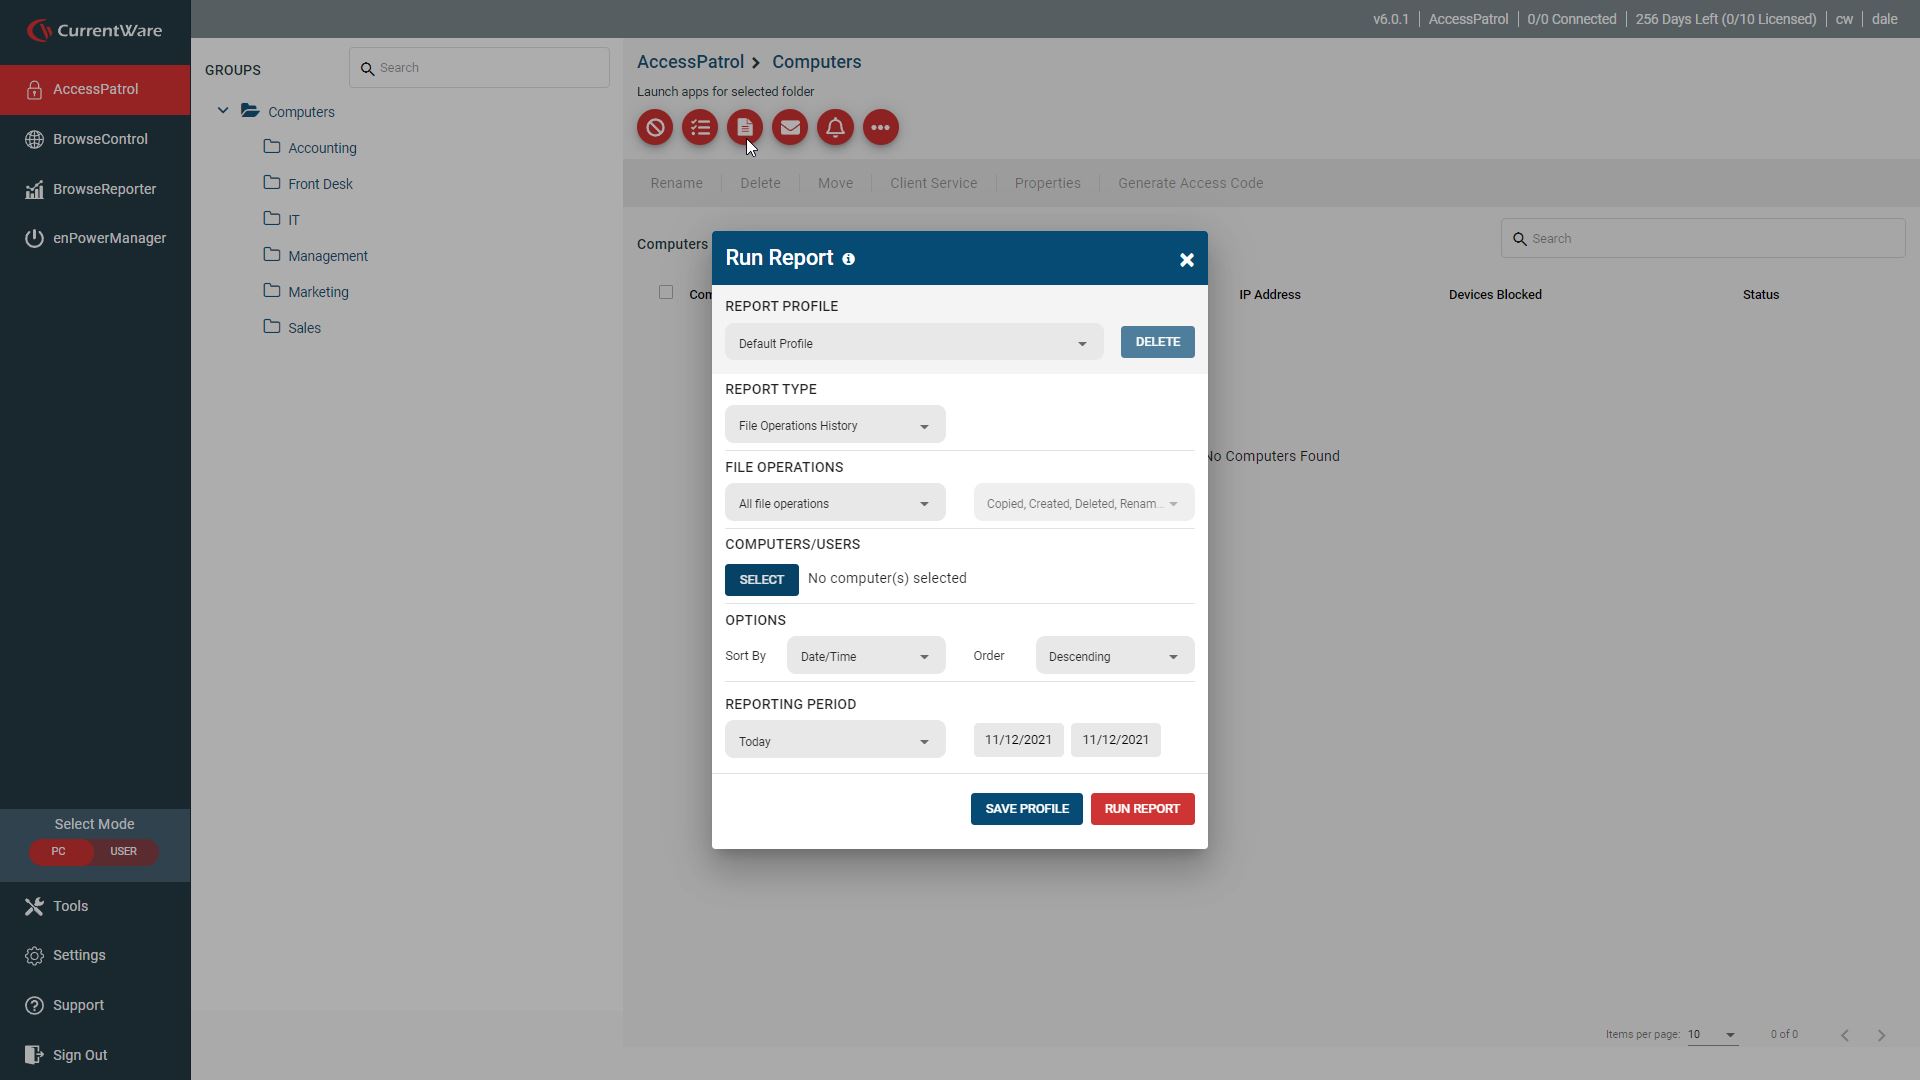Close the Run Report dialog
This screenshot has width=1920, height=1080.
coord(1187,260)
